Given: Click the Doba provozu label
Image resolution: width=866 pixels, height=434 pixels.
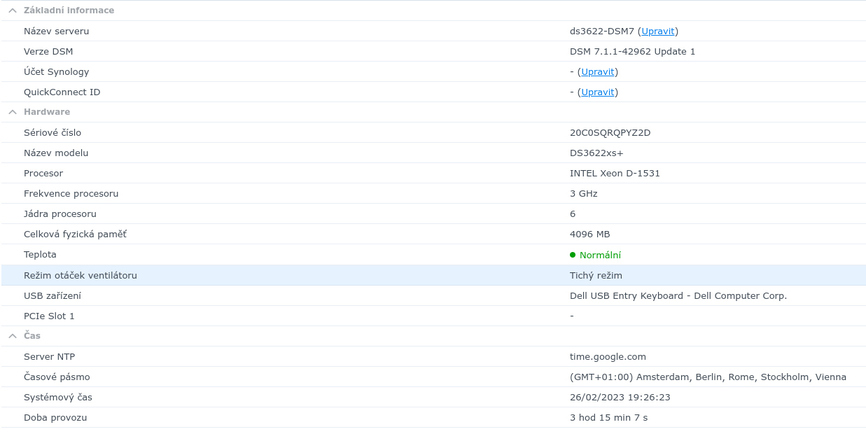Looking at the screenshot, I should coord(55,417).
